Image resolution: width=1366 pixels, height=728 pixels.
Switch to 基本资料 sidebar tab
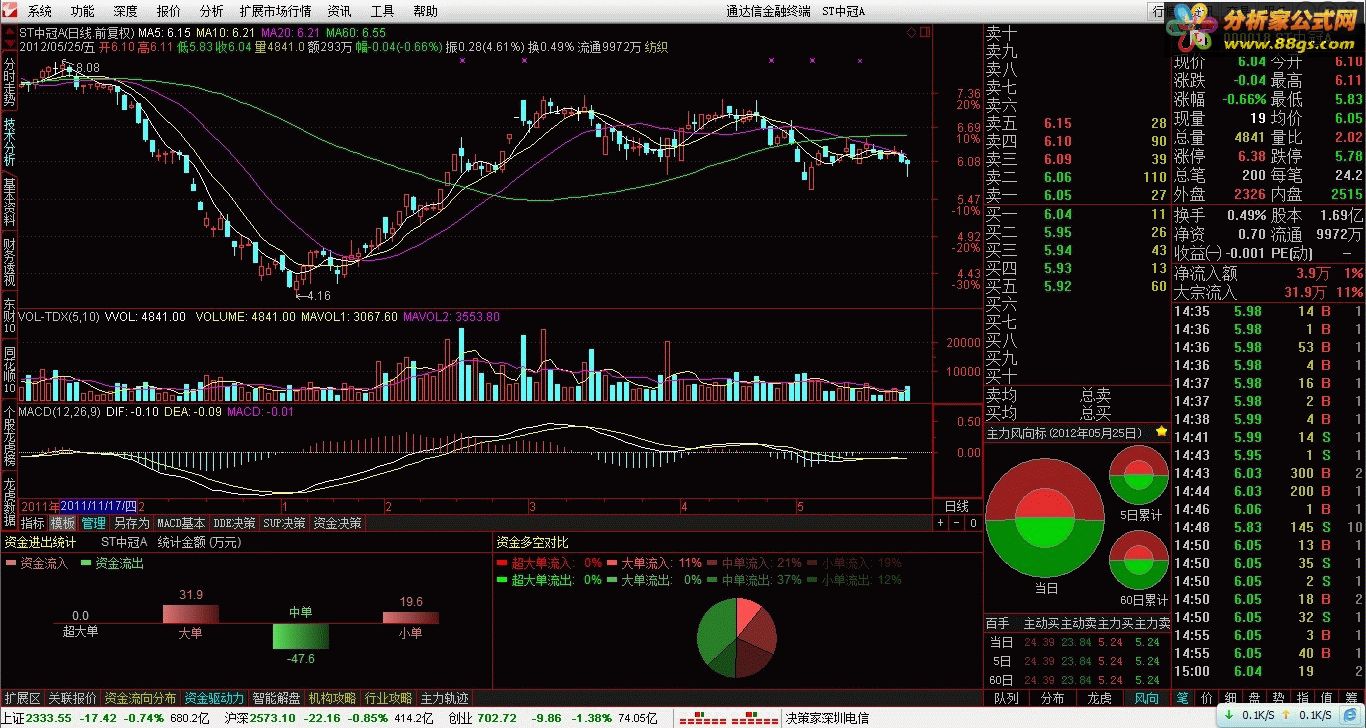pos(9,202)
